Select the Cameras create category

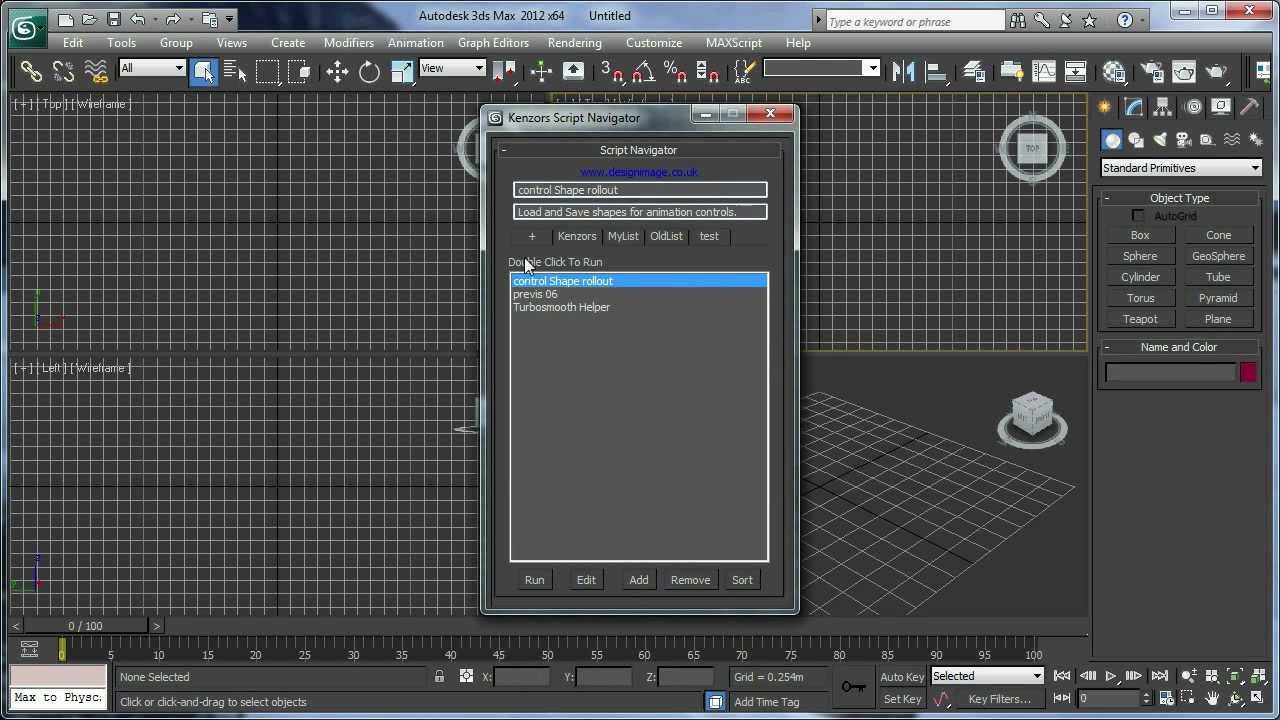coord(1184,140)
